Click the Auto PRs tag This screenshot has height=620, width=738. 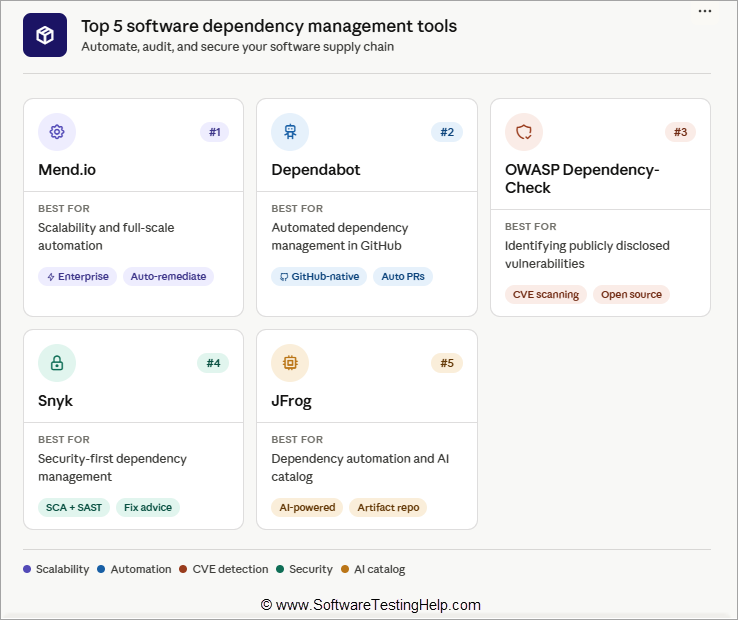tap(403, 276)
